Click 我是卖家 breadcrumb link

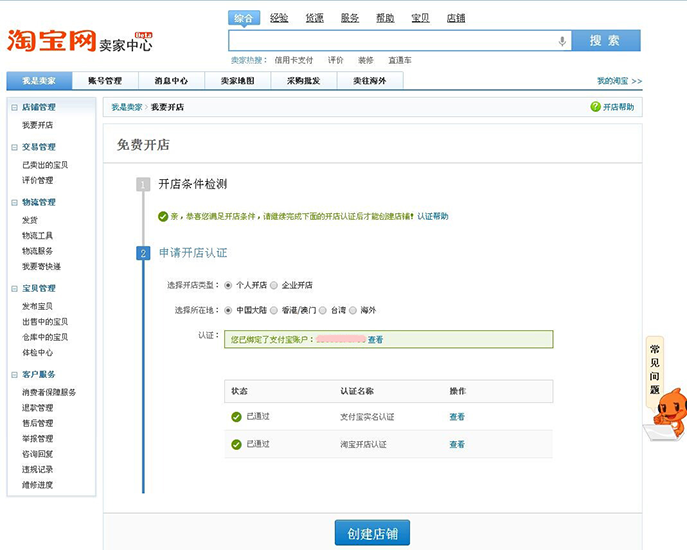coord(127,107)
